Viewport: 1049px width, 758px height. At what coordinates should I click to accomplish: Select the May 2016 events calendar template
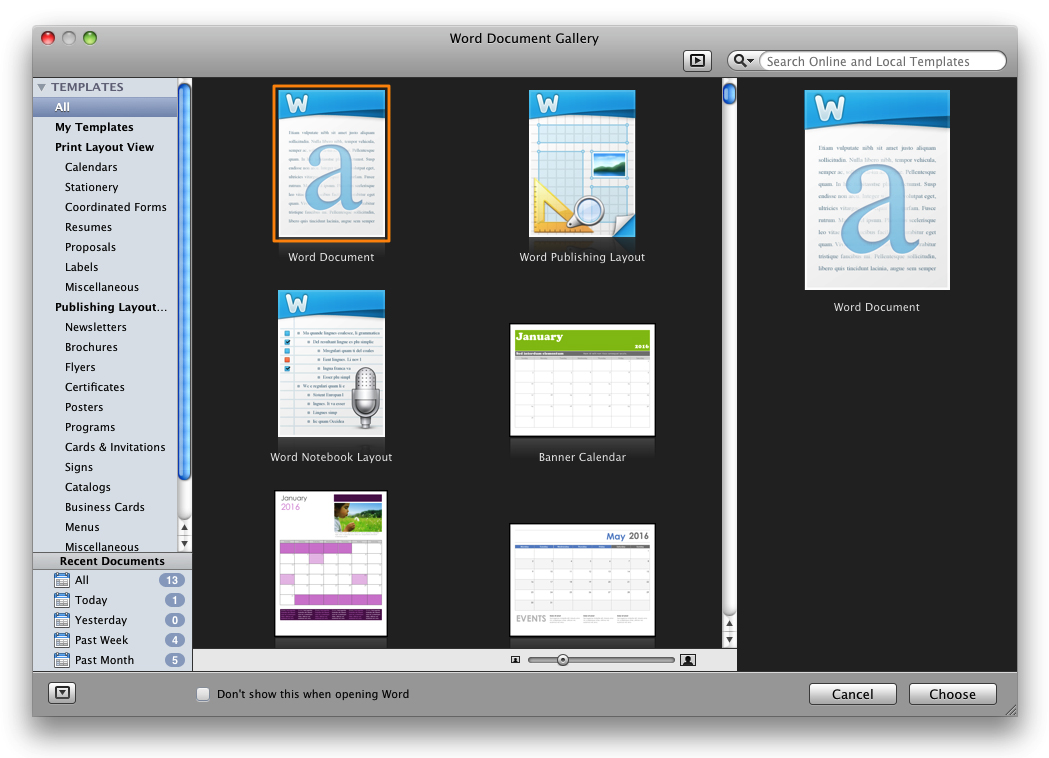582,579
